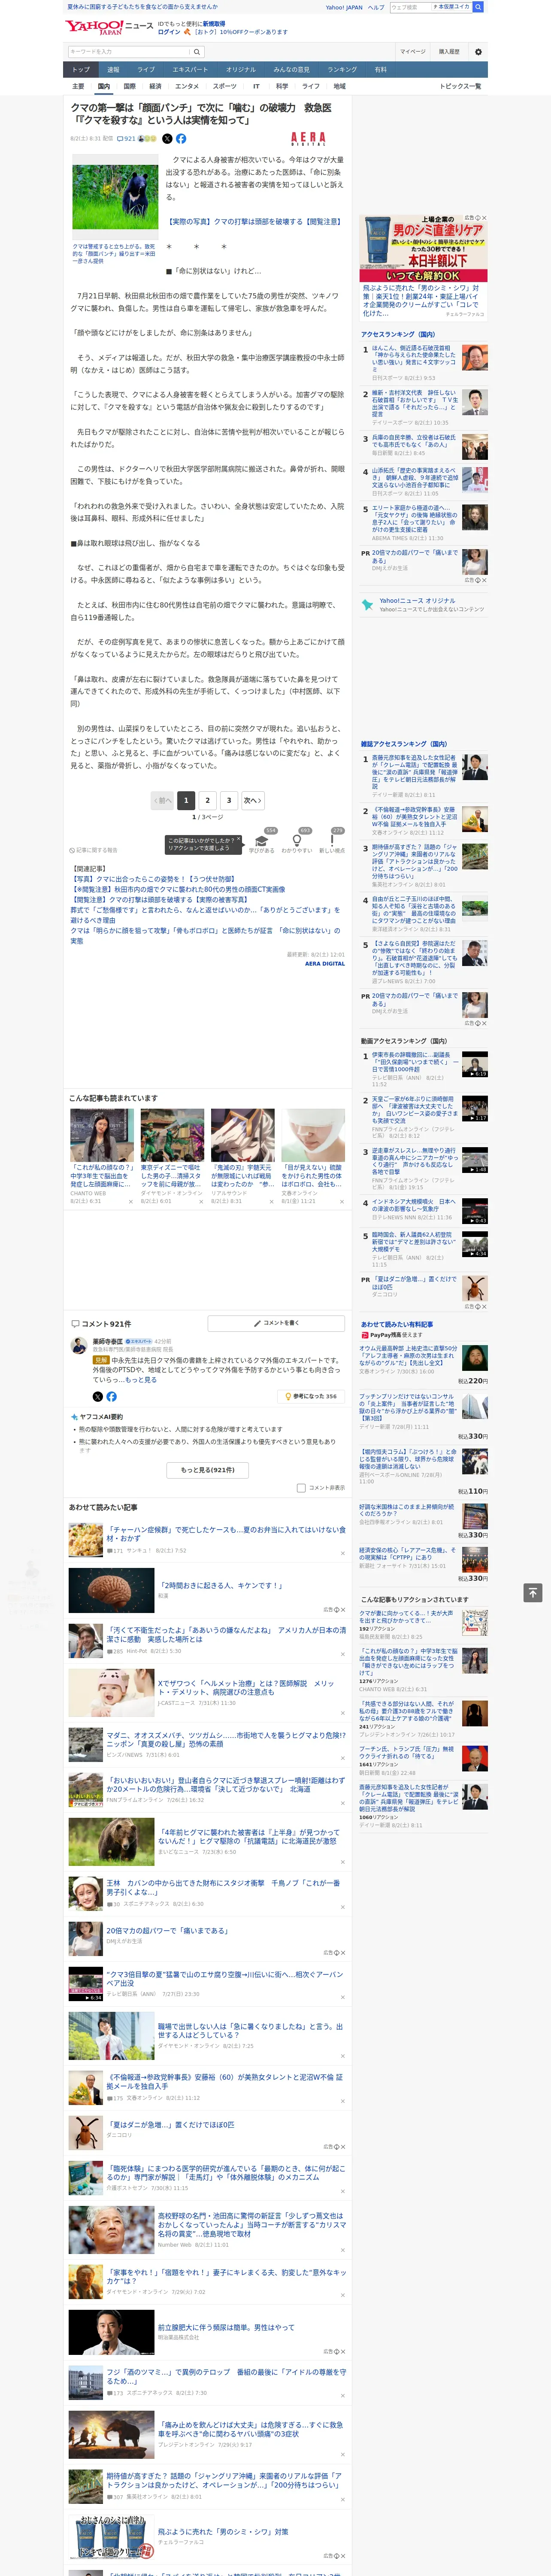The height and width of the screenshot is (2576, 551).
Task: Select the 経済 category tab
Action: coord(155,86)
